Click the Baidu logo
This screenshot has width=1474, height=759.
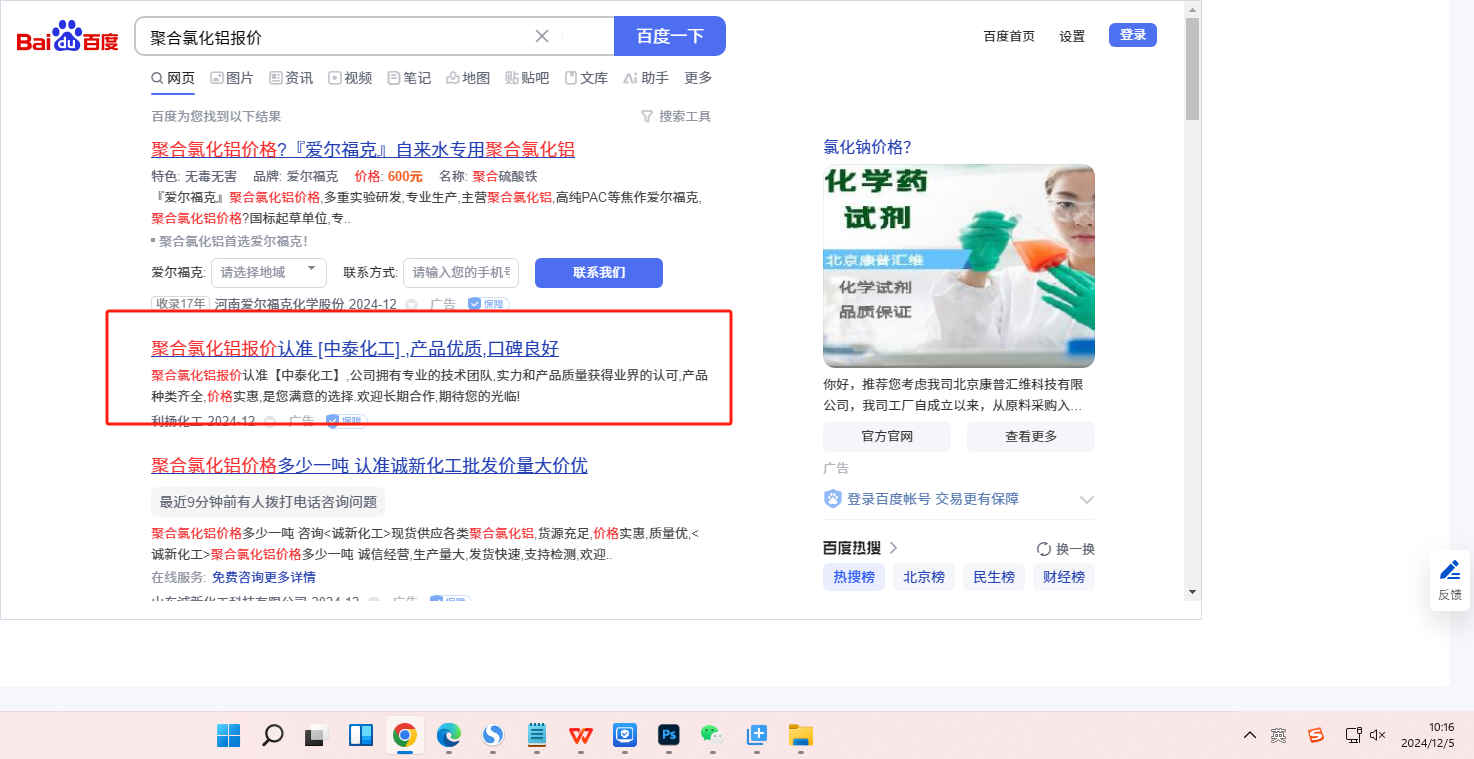67,37
